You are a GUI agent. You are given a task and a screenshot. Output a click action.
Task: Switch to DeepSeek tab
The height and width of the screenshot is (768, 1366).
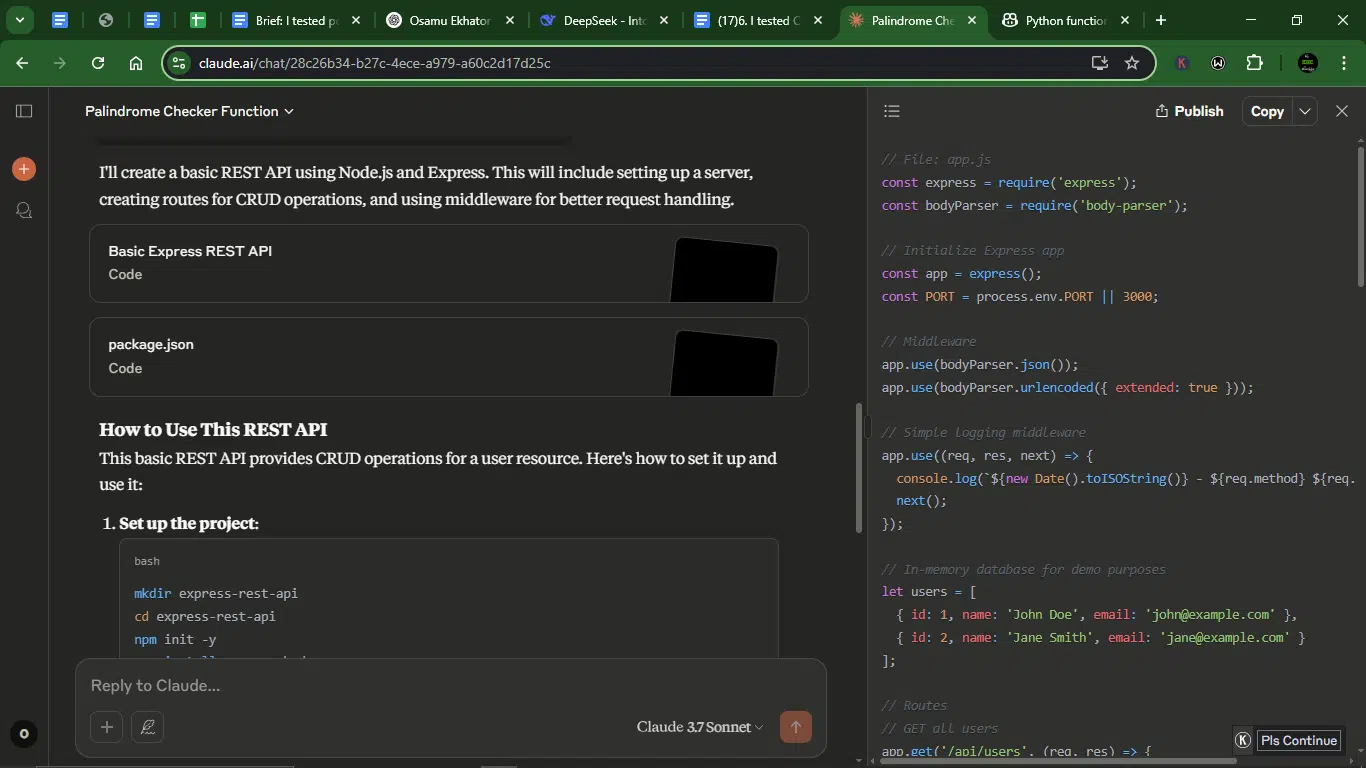603,20
